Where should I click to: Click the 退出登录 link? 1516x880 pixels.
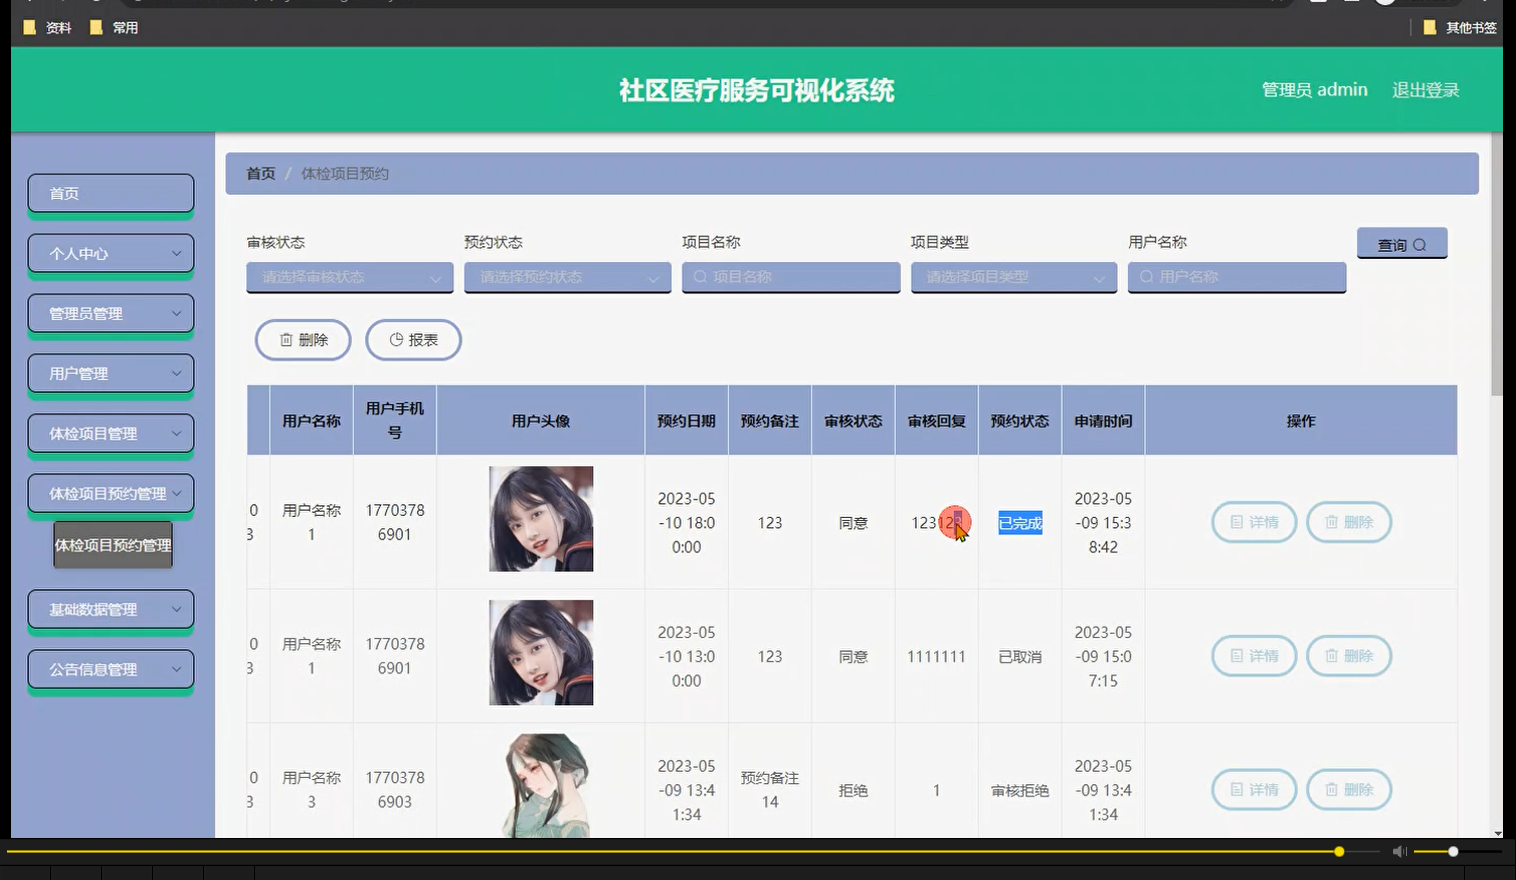(x=1425, y=89)
